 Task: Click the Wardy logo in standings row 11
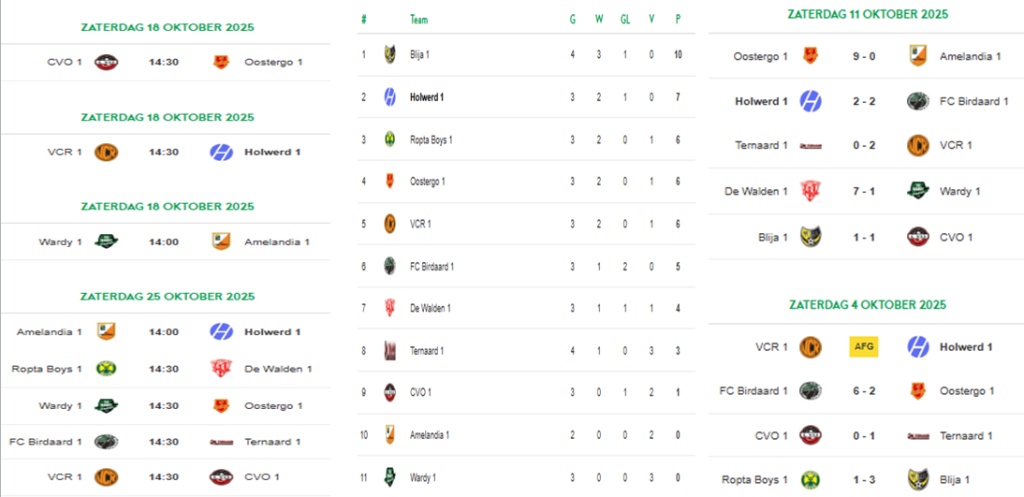[x=390, y=477]
